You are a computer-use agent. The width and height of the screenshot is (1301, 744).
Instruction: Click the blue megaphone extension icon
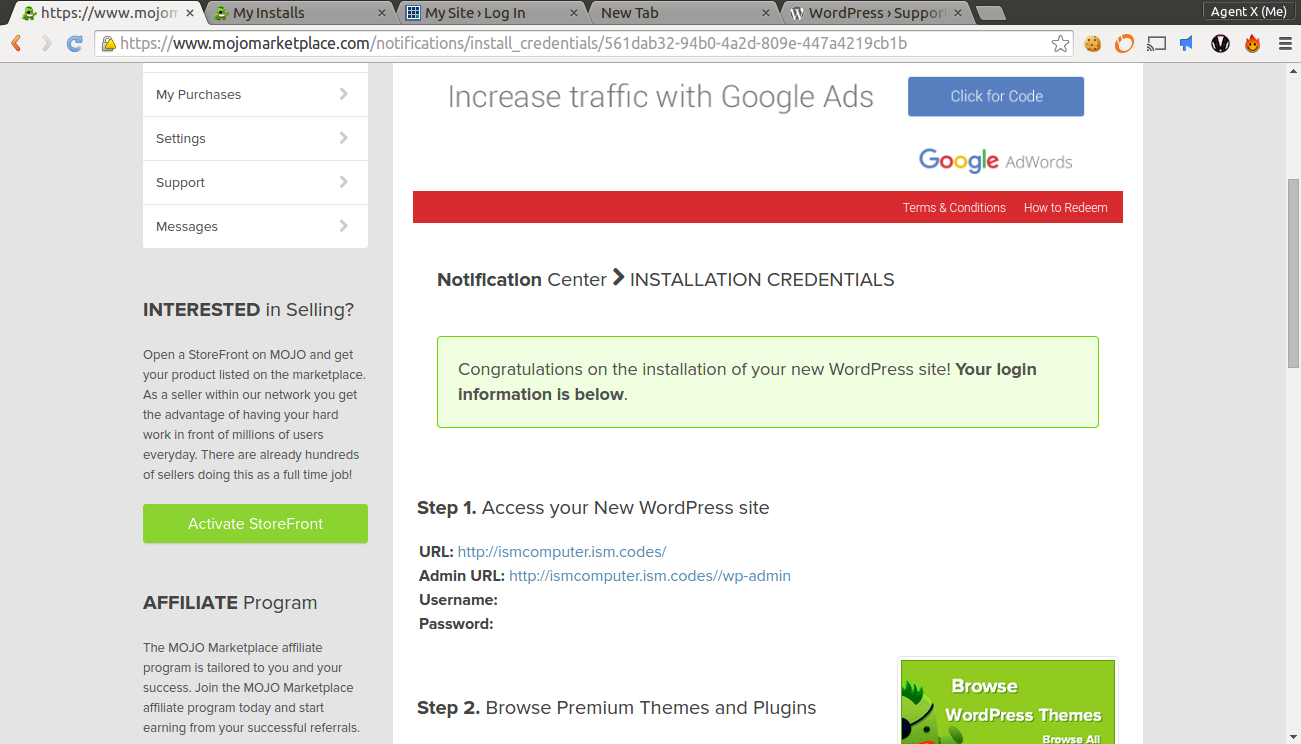coord(1187,44)
